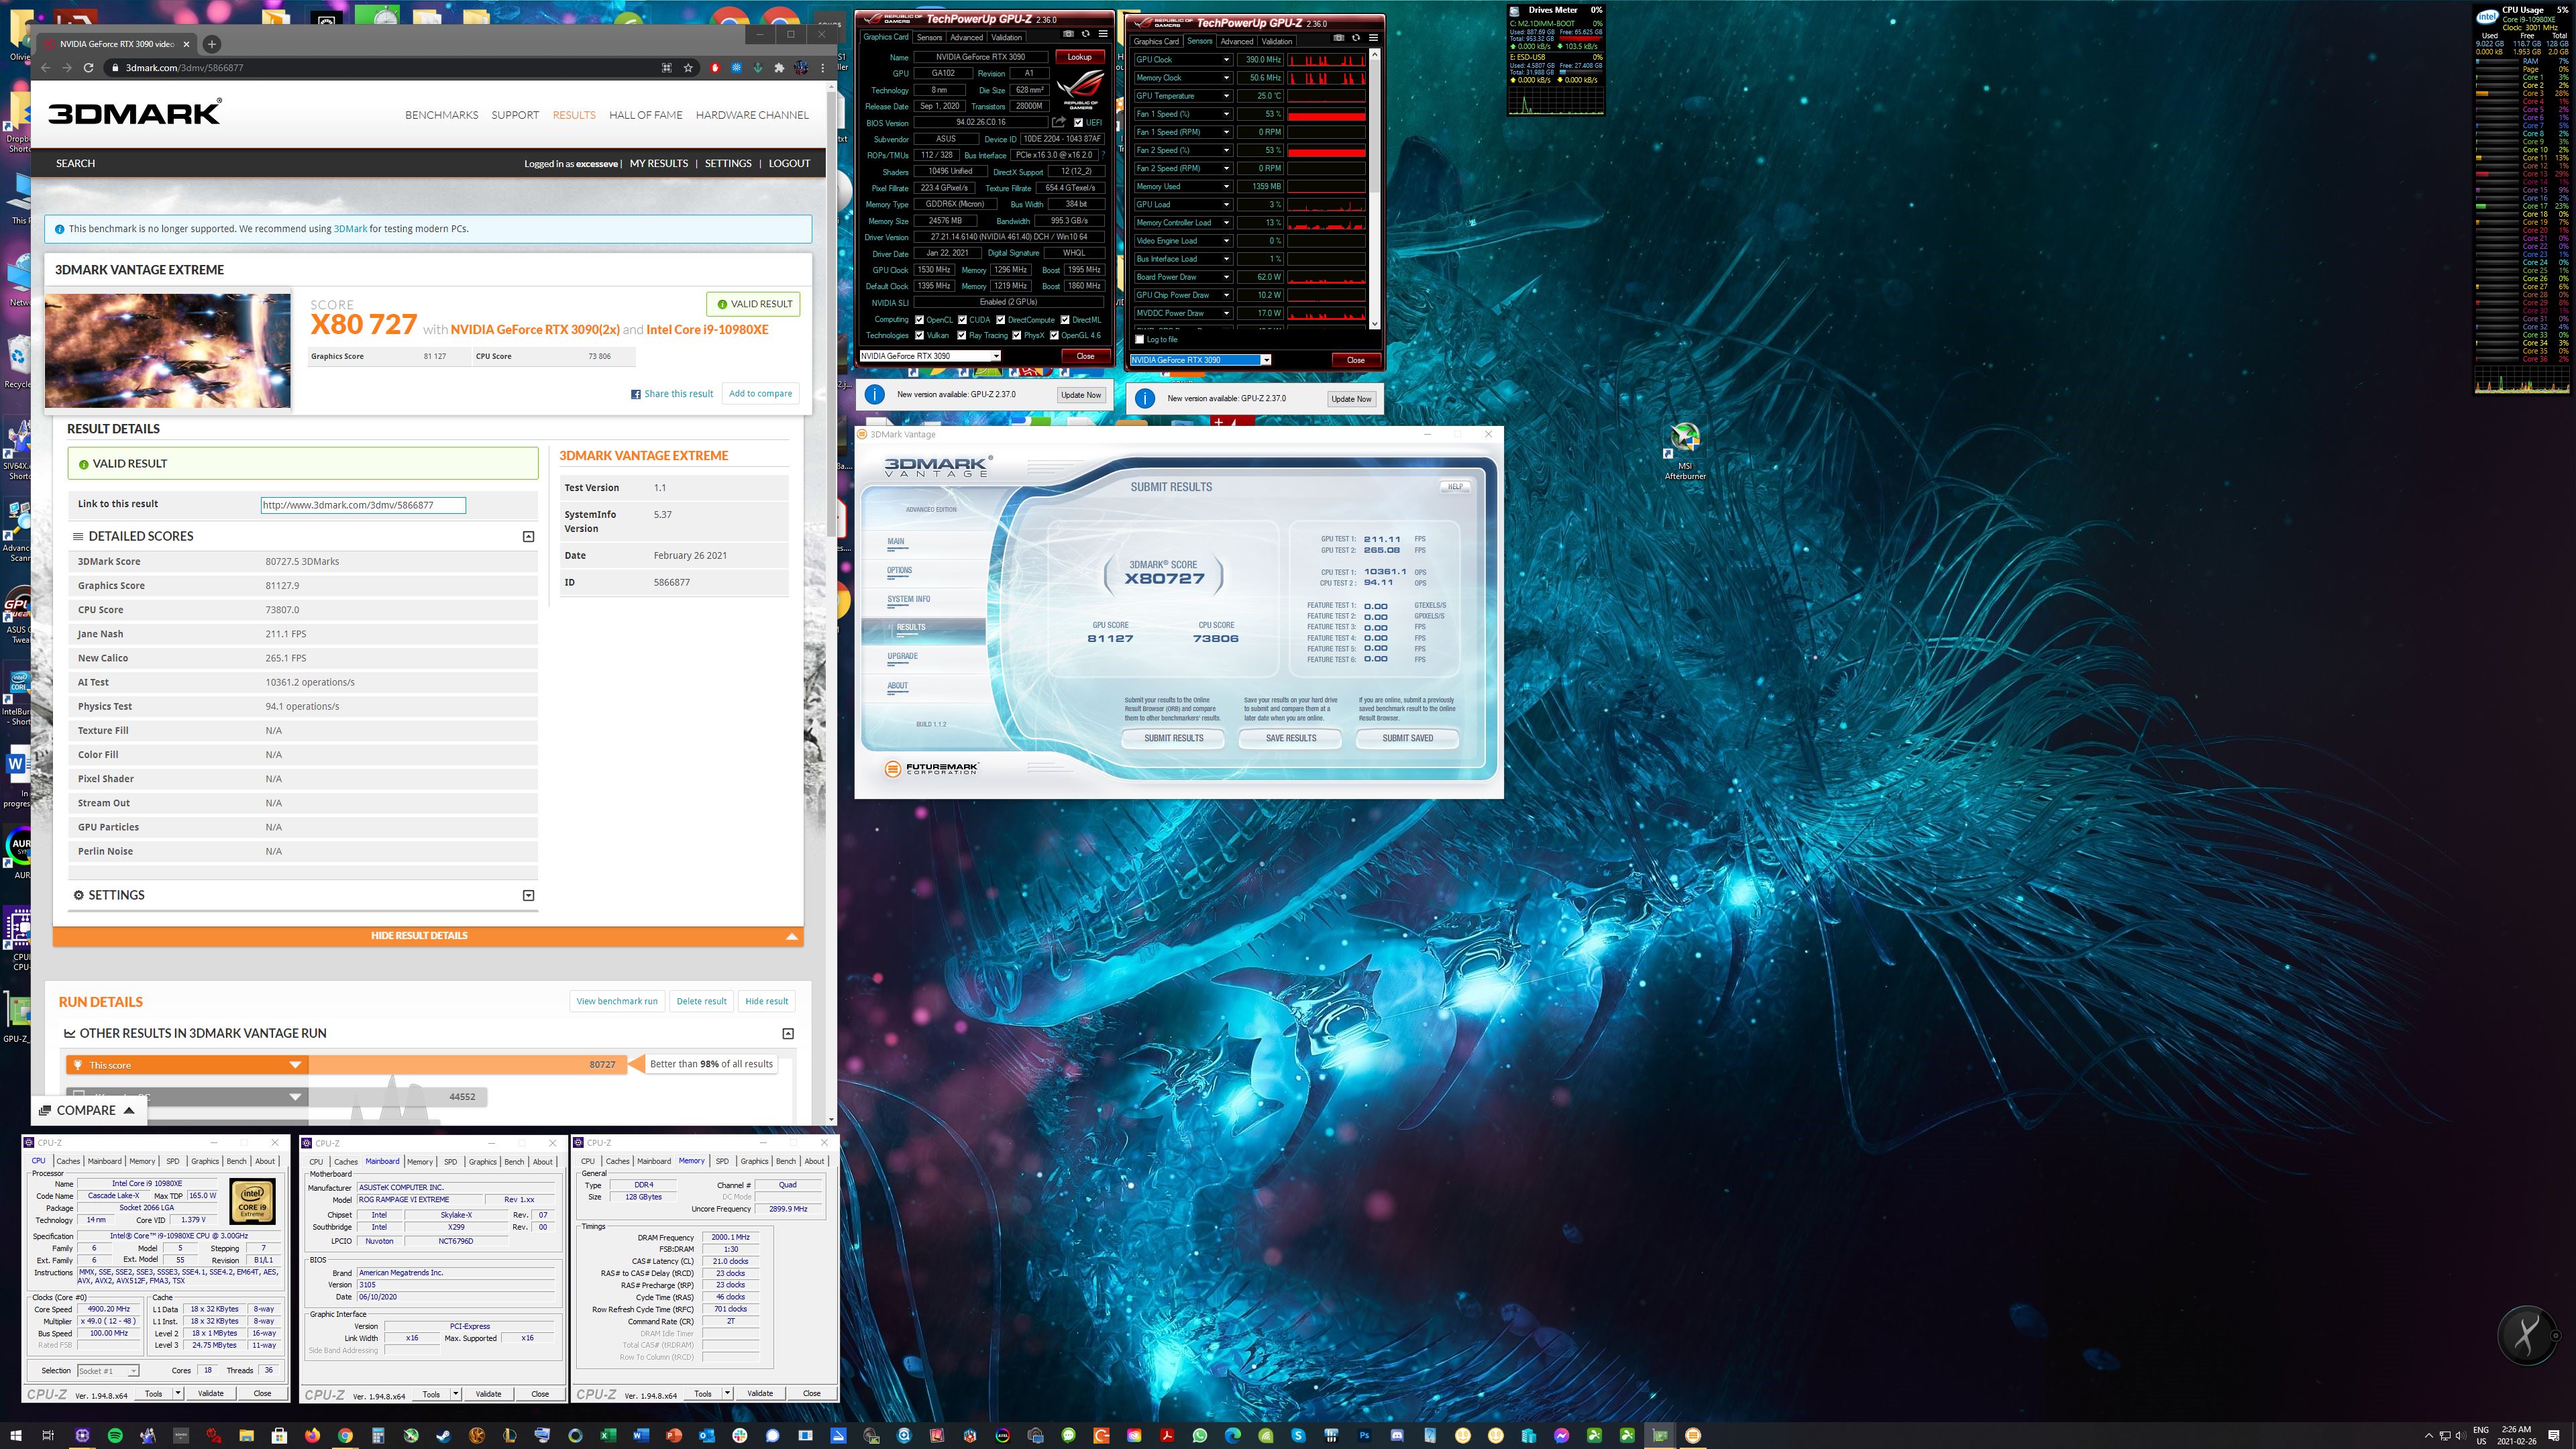Screen dimensions: 2576x1449
Task: Take screenshot in left GPU-Z window
Action: click(1068, 33)
